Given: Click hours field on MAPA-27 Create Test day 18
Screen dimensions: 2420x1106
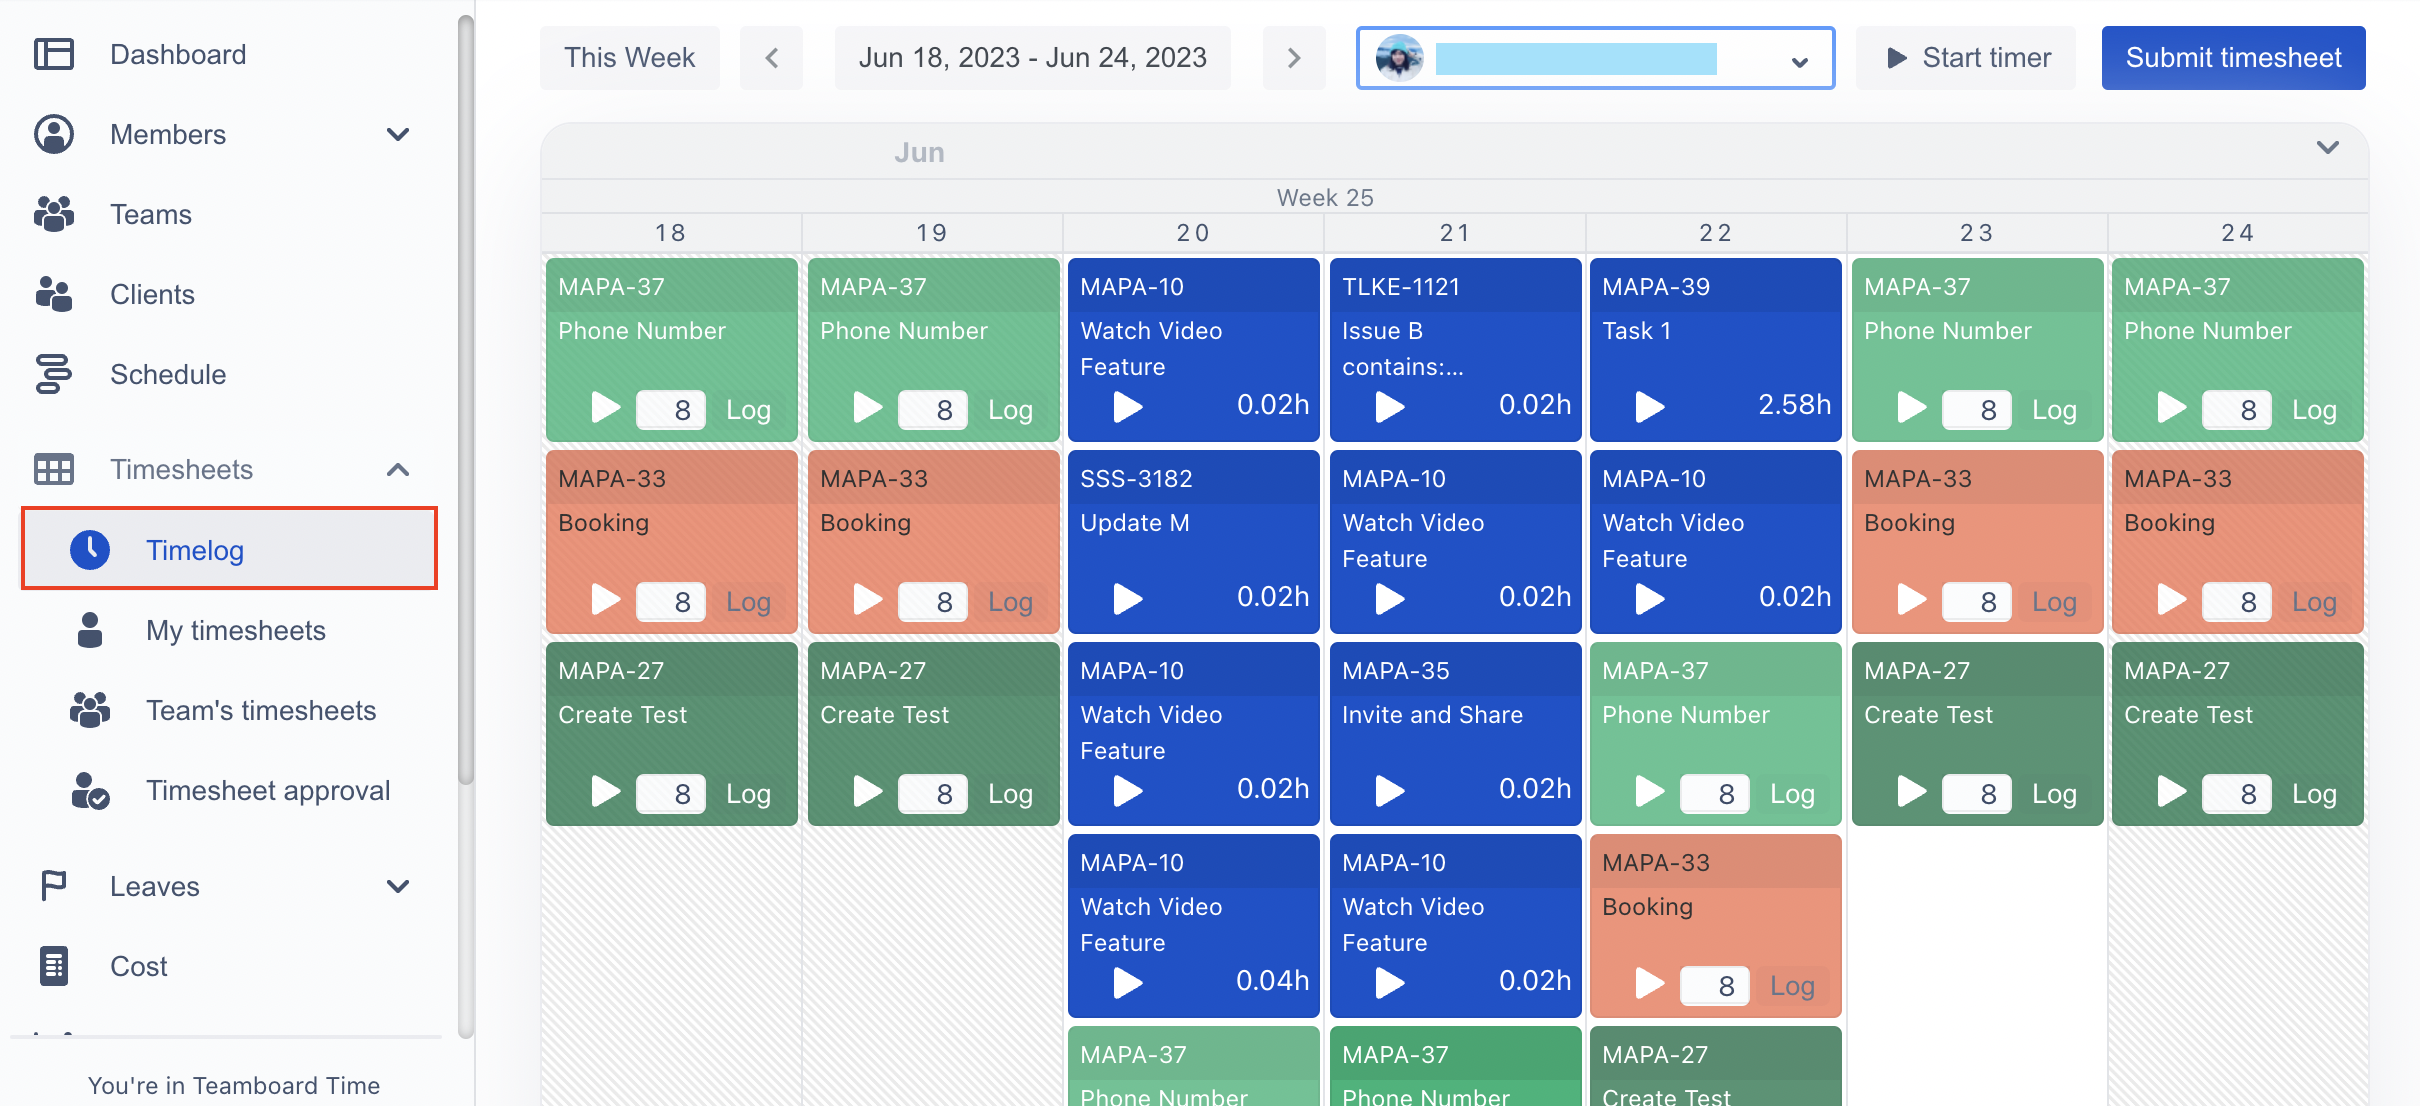Looking at the screenshot, I should coord(671,794).
